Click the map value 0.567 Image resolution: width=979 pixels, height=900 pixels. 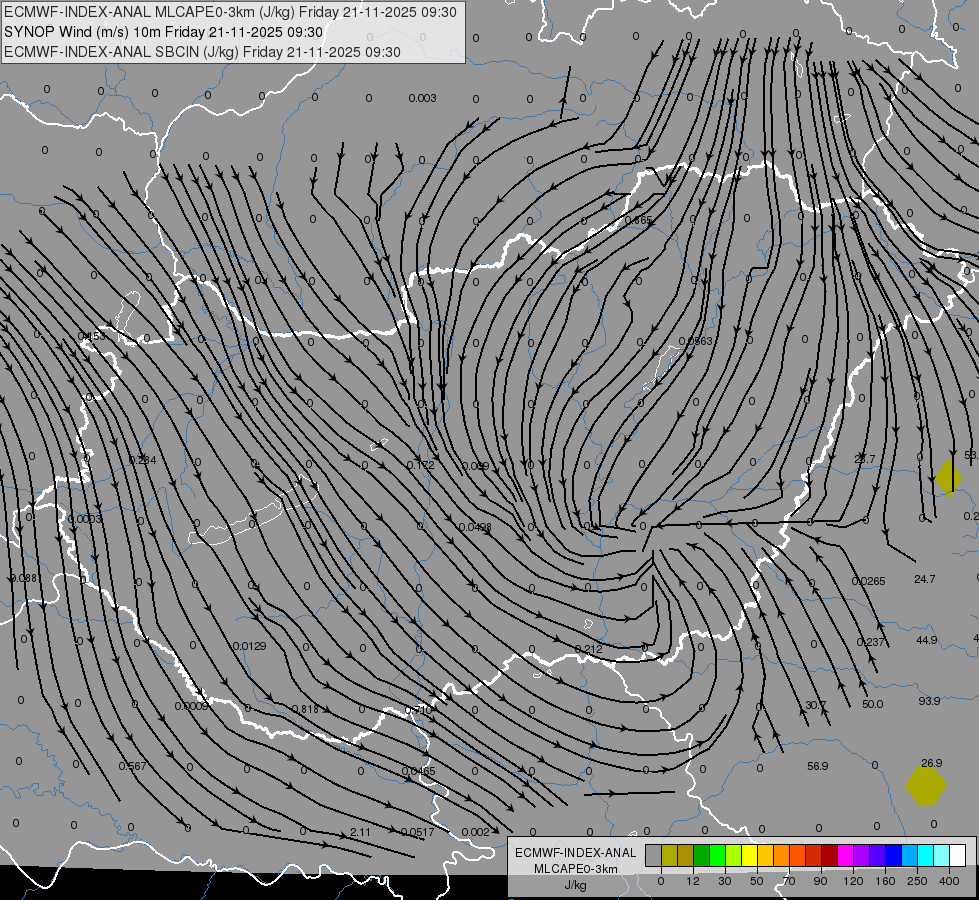pos(132,766)
